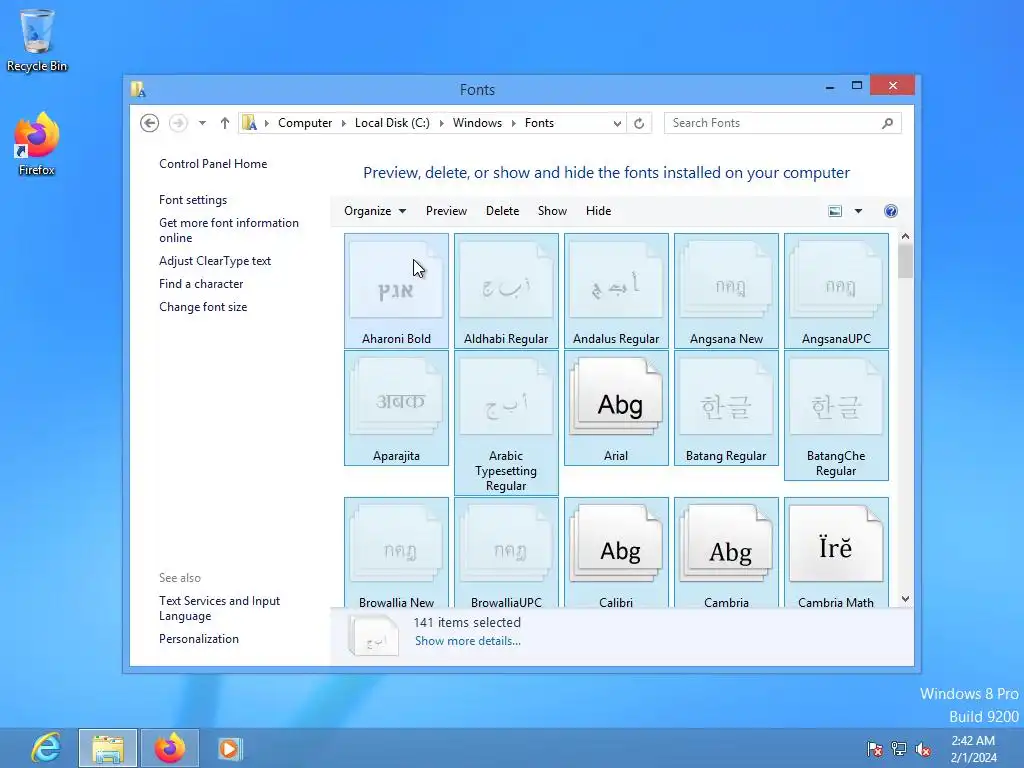Screen dimensions: 1024x768
Task: Click the Action Center flag icon
Action: [x=874, y=749]
